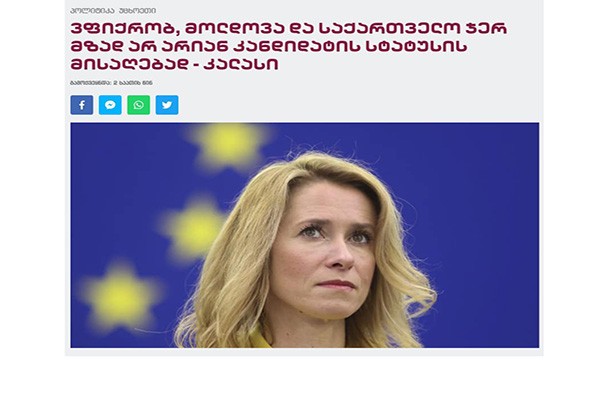This screenshot has width=600, height=400.
Task: Click the red article headline
Action: [289, 46]
